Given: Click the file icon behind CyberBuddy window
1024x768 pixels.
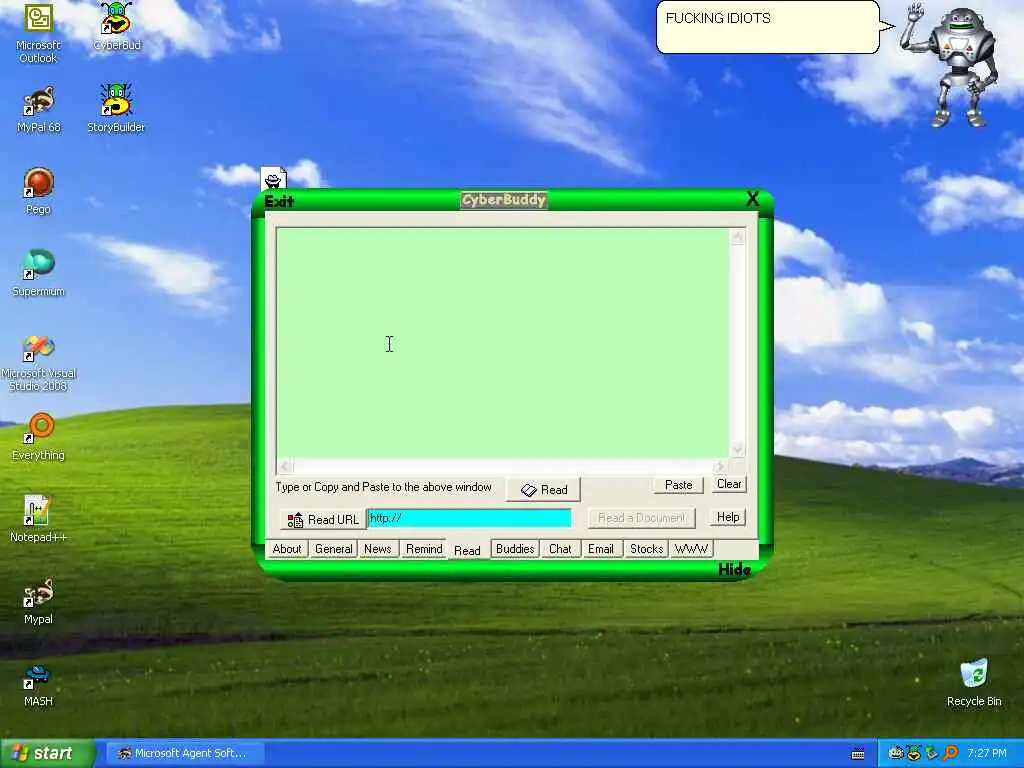Looking at the screenshot, I should click(x=274, y=178).
